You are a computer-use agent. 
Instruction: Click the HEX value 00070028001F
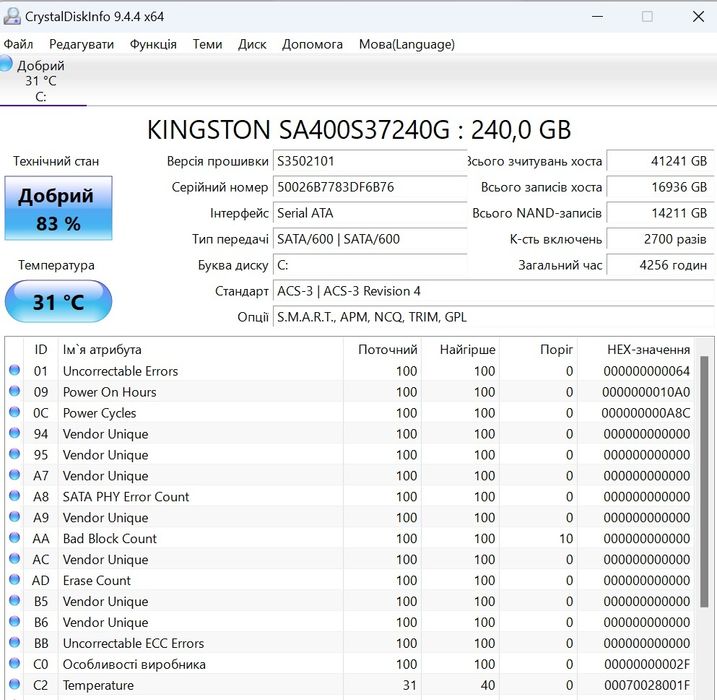pyautogui.click(x=647, y=685)
